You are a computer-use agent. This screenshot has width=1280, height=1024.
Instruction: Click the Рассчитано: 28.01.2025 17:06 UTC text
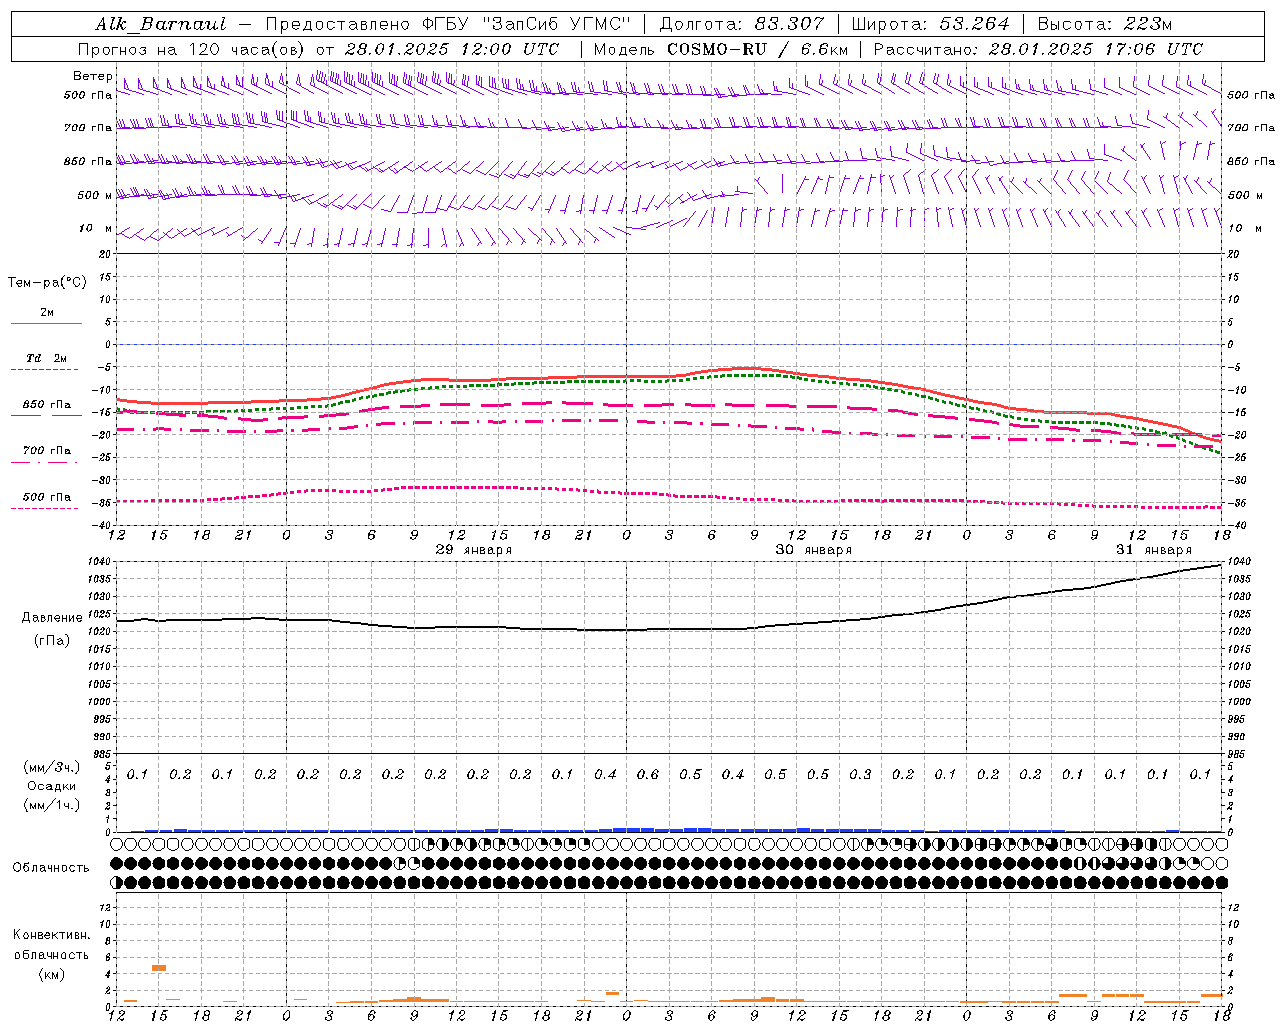pos(1038,49)
